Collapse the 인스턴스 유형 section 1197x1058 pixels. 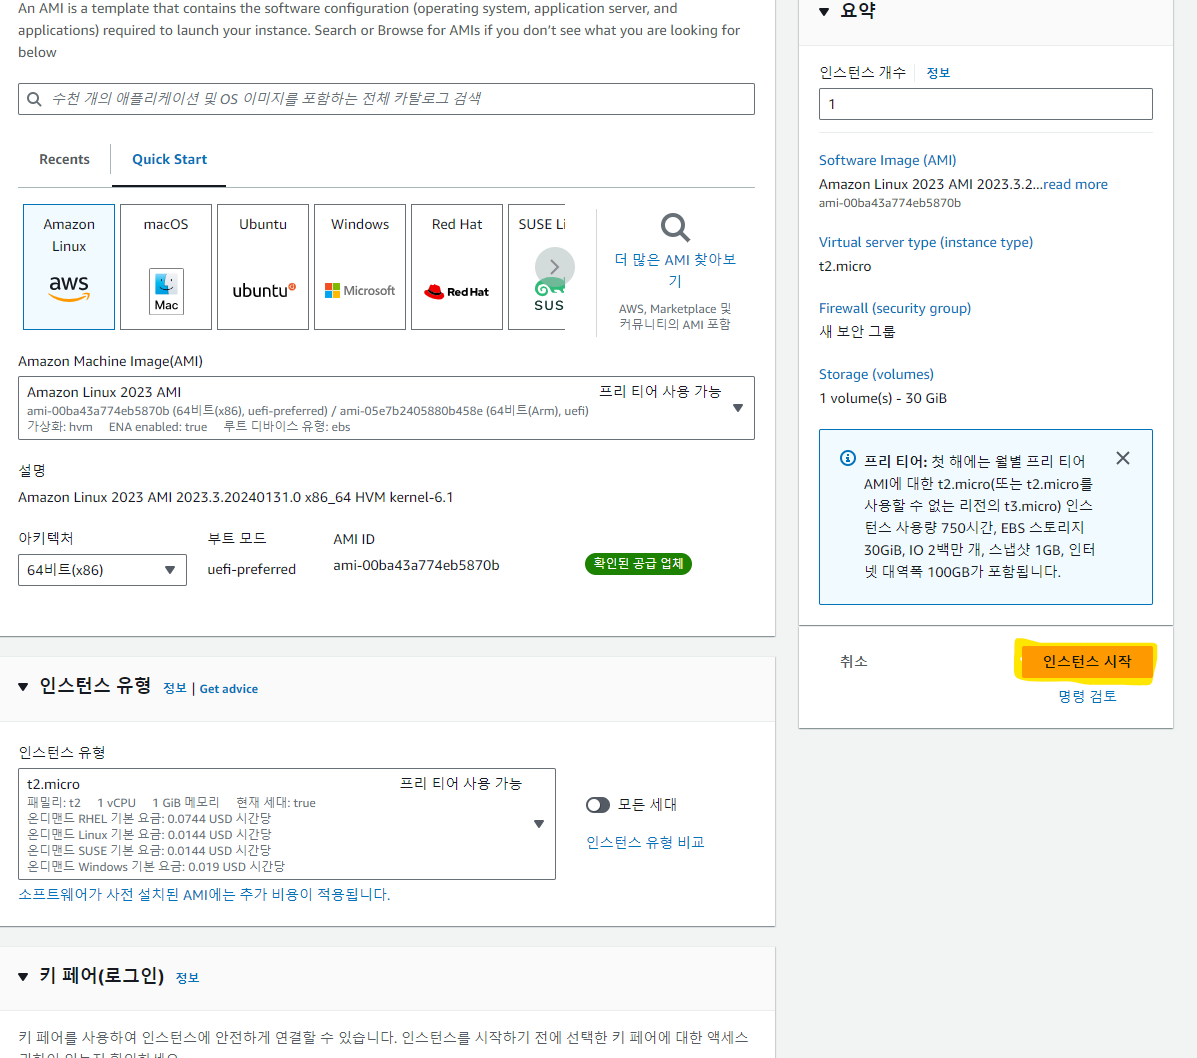pyautogui.click(x=23, y=687)
